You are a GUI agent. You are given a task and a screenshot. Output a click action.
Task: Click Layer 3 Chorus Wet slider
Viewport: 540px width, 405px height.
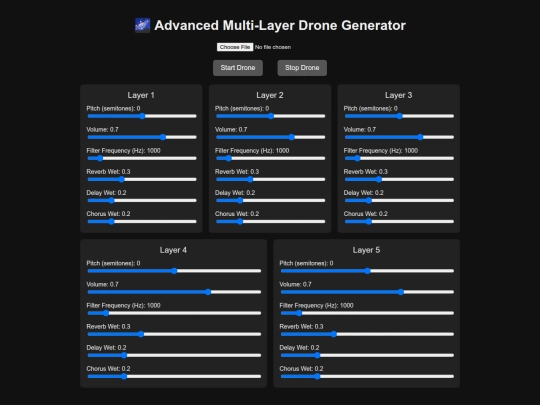coord(399,221)
